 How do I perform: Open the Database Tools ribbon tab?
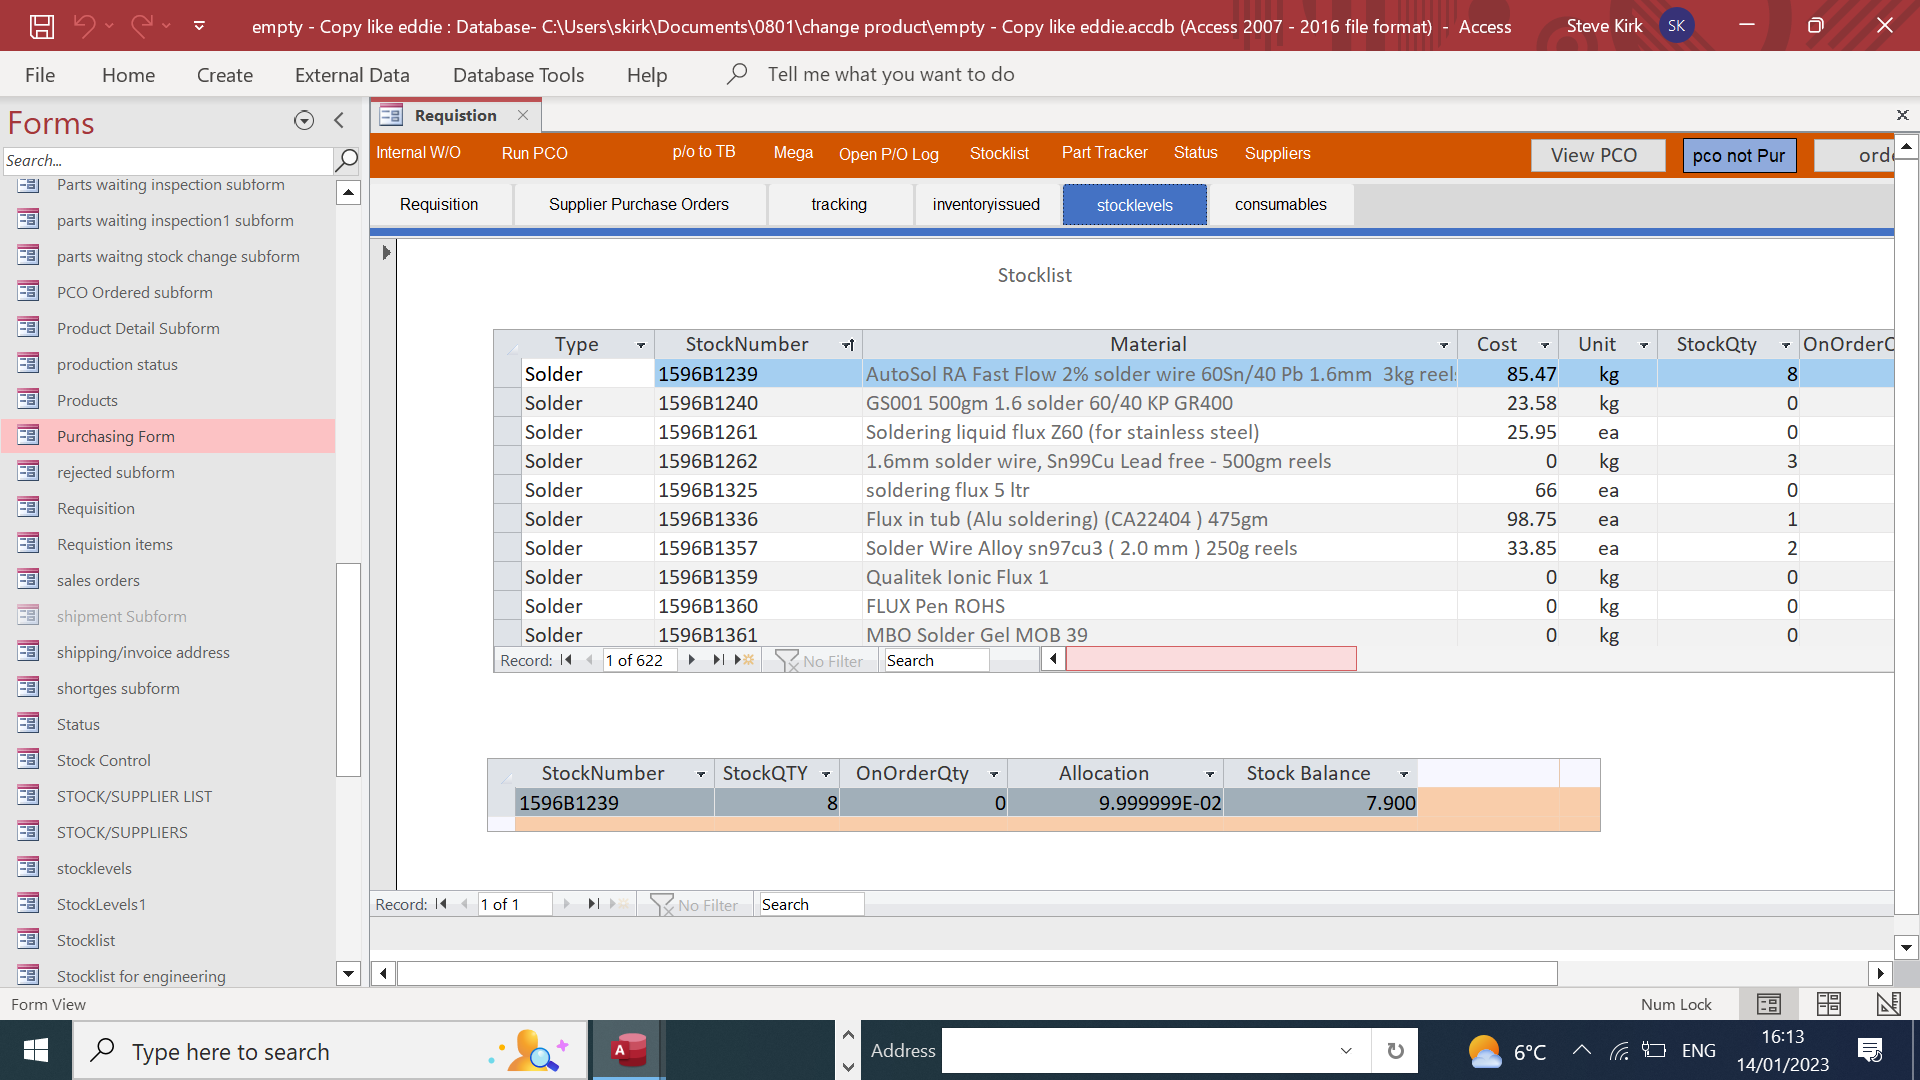pyautogui.click(x=518, y=75)
